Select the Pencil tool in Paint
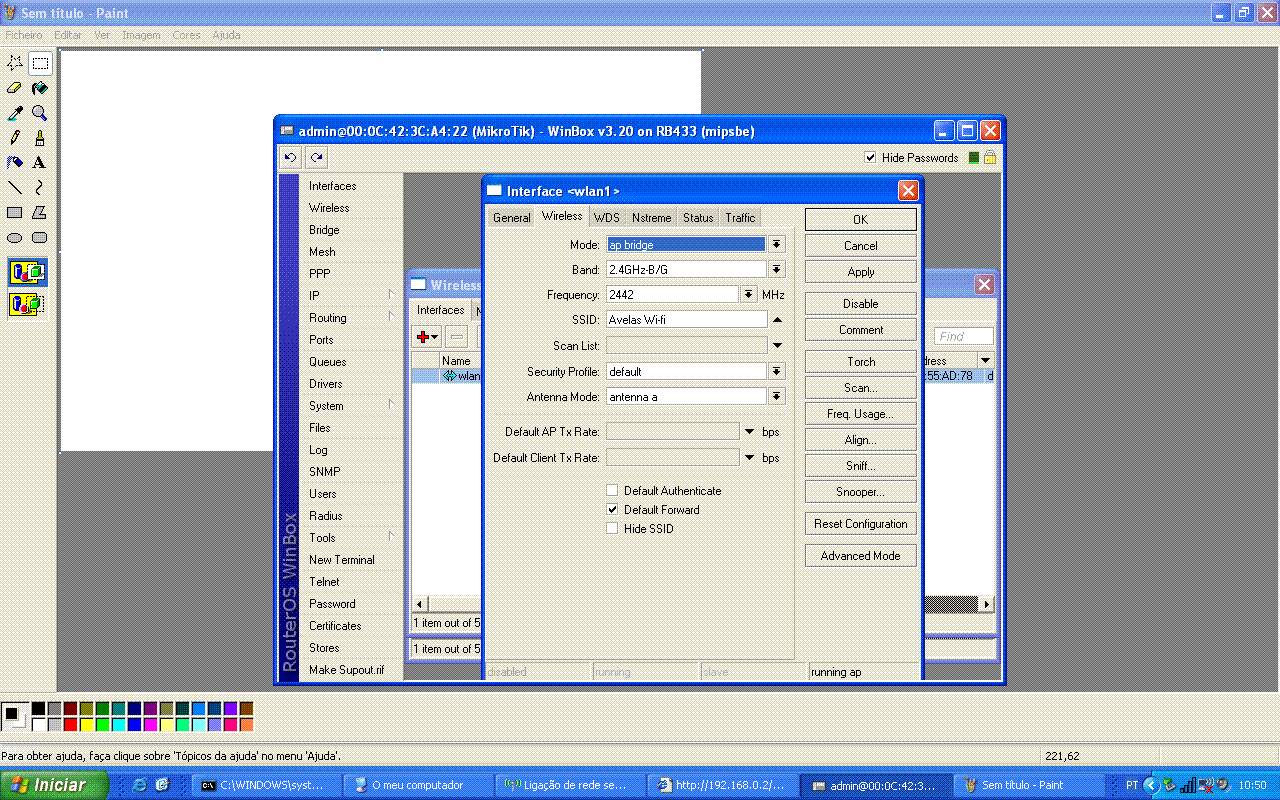This screenshot has height=800, width=1280. (15, 138)
